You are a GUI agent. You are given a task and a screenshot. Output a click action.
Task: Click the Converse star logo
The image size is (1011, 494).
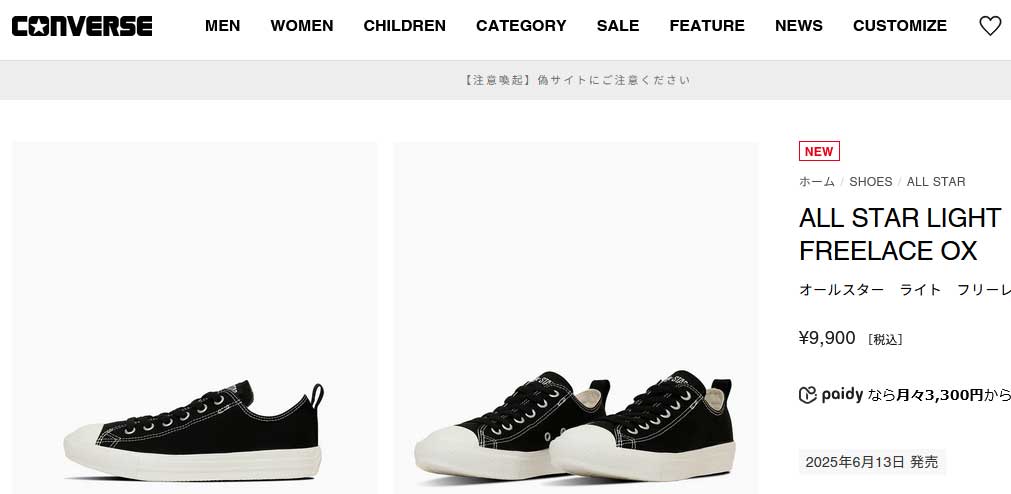(82, 26)
